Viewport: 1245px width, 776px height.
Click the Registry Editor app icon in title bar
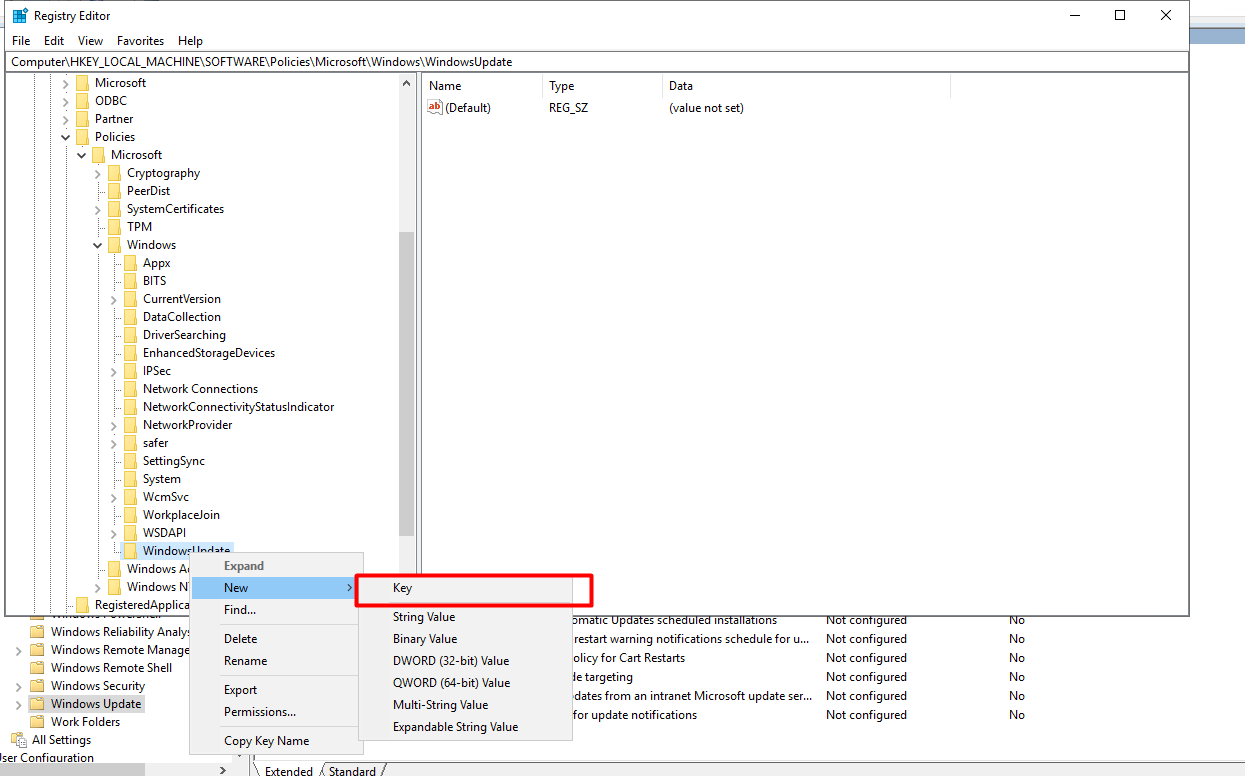(20, 16)
